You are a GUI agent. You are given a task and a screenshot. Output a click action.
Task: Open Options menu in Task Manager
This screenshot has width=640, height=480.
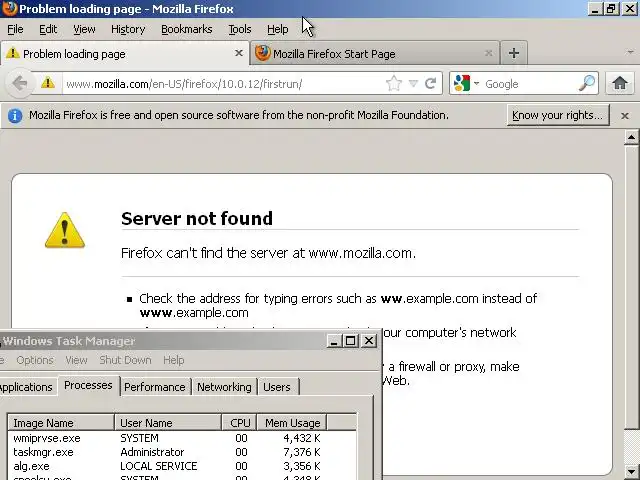[35, 360]
